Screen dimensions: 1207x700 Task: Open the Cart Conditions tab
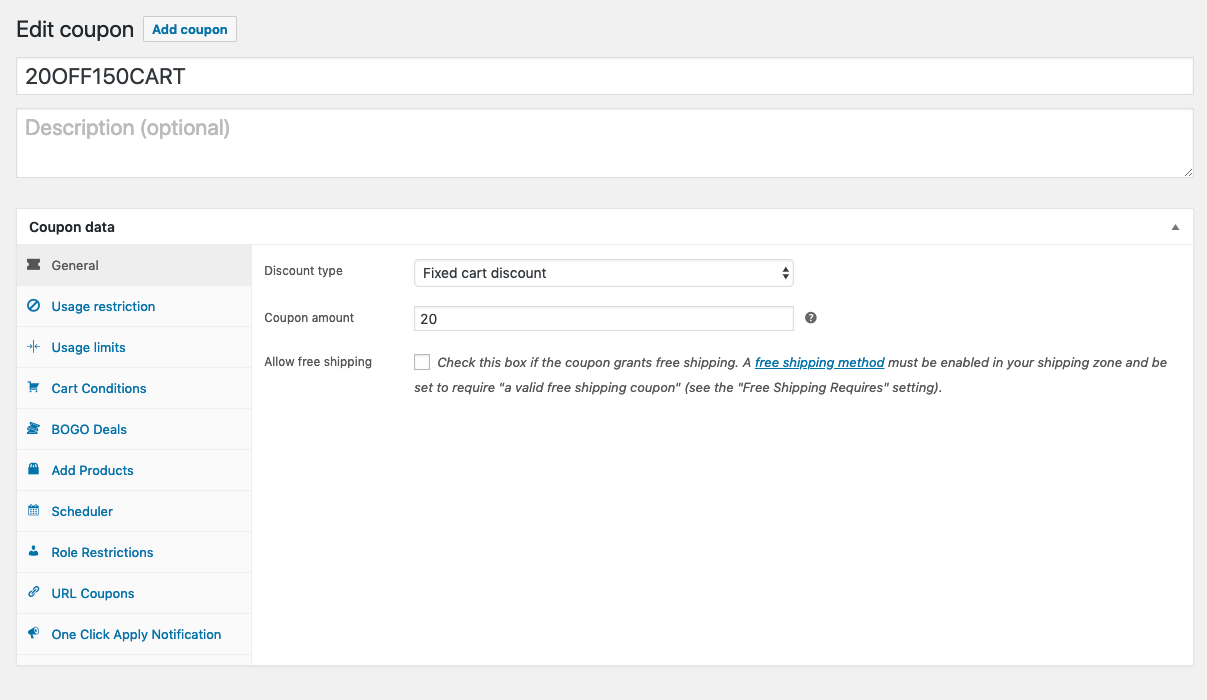98,388
